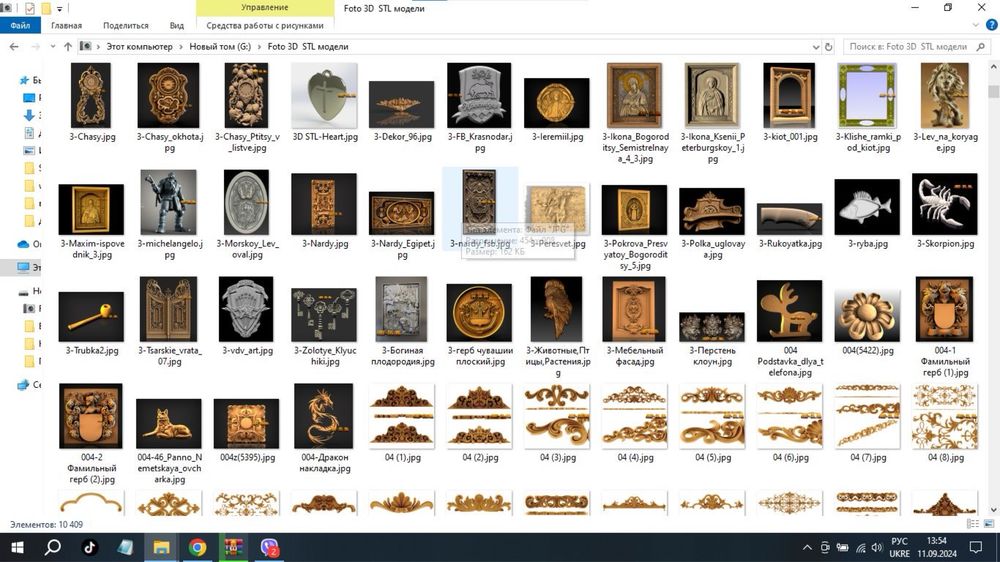The width and height of the screenshot is (1000, 562).
Task: Switch to details view icon
Action: pos(973,524)
